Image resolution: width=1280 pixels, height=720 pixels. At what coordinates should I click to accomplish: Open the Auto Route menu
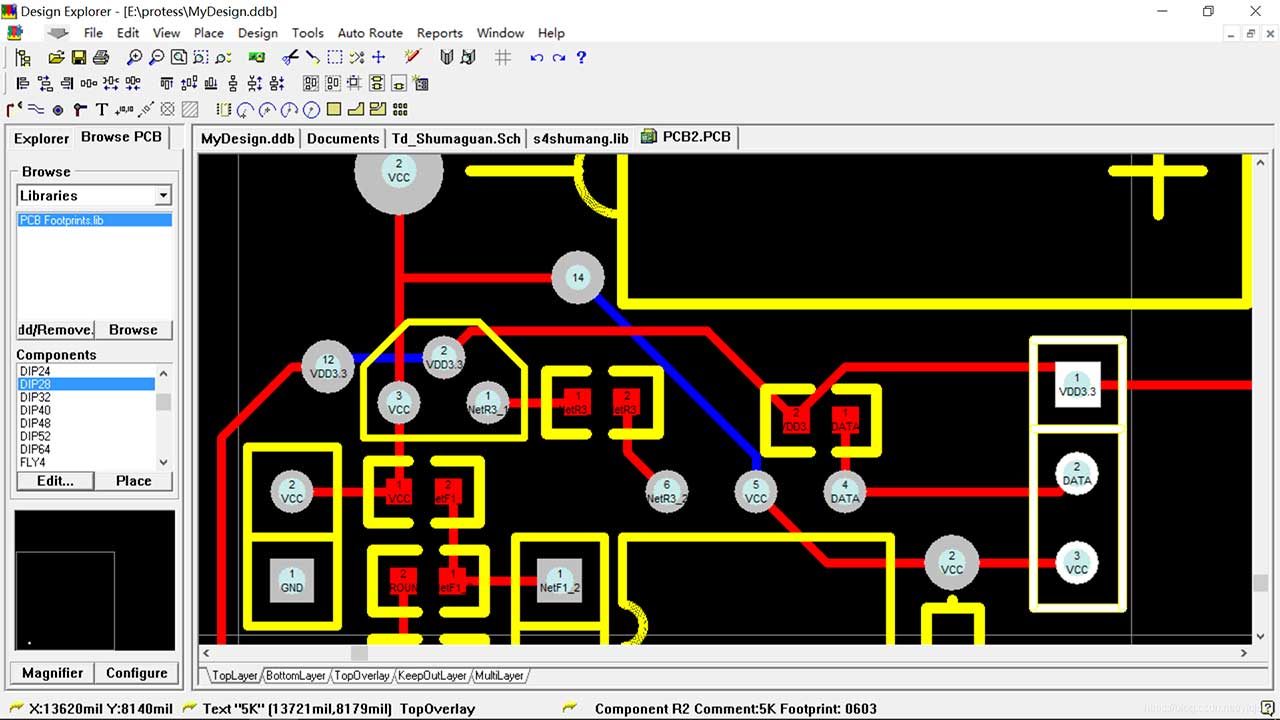pos(370,33)
